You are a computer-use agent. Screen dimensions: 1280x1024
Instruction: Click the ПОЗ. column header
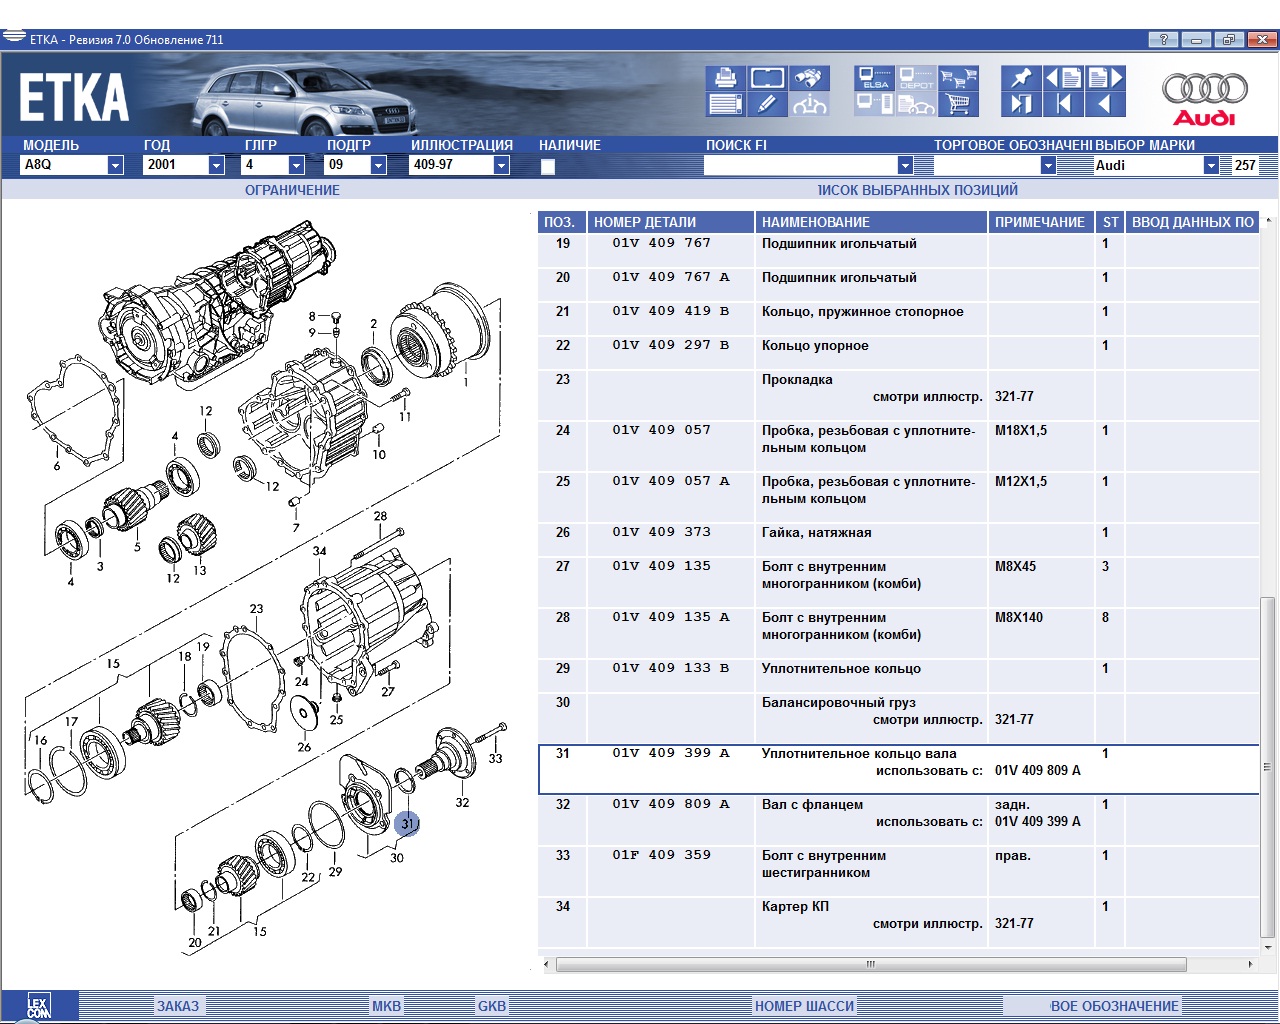point(562,222)
